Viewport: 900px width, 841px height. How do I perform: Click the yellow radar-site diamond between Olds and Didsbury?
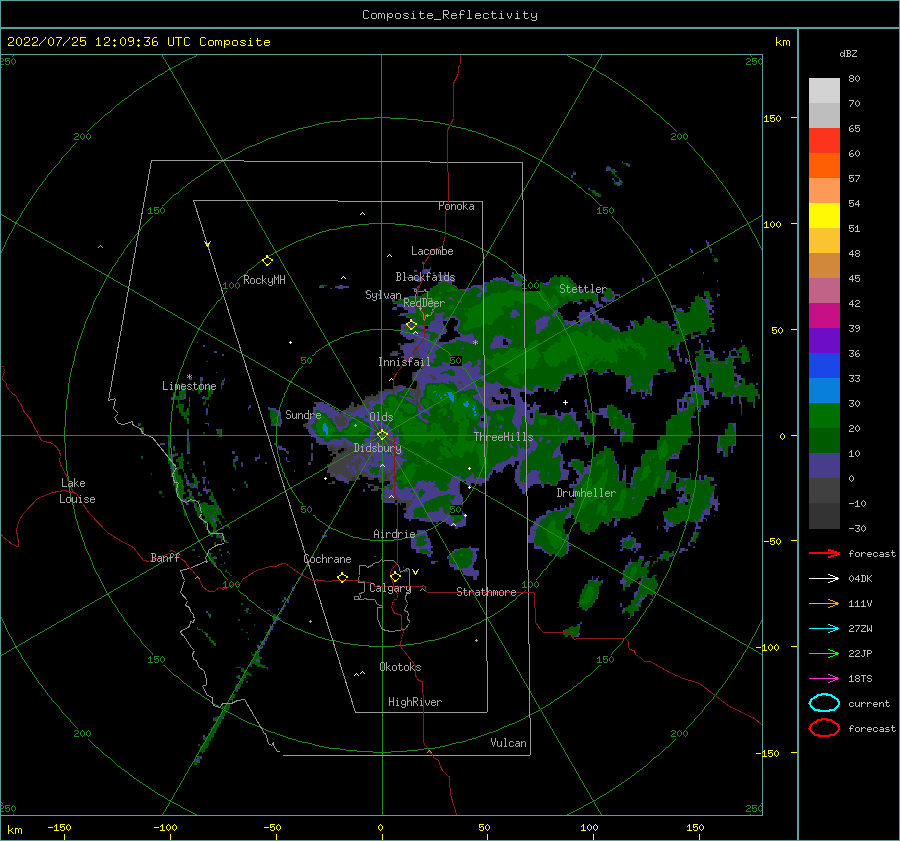click(382, 435)
